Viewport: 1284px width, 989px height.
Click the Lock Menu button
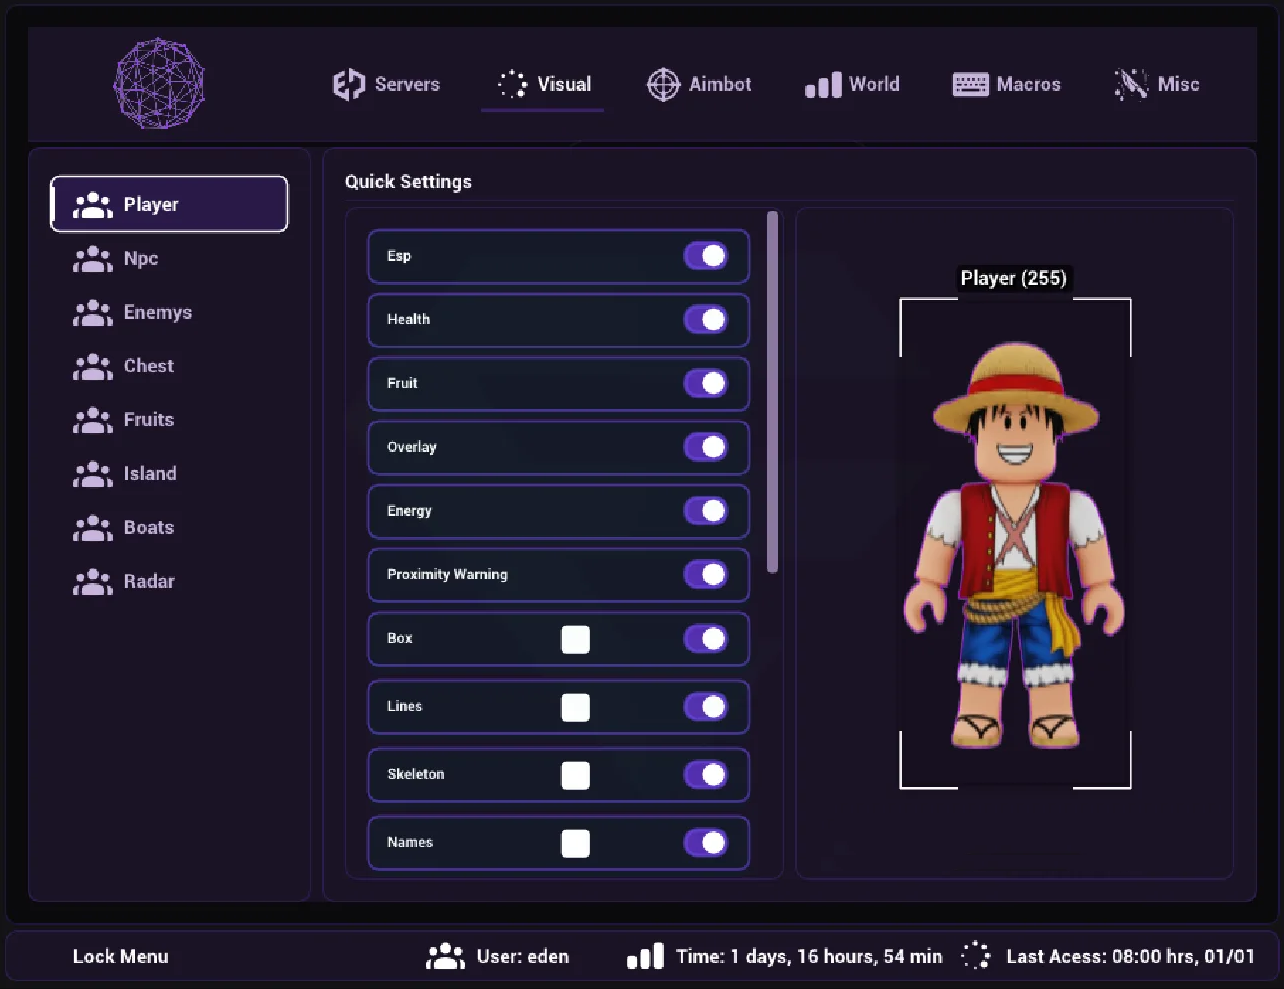coord(120,957)
